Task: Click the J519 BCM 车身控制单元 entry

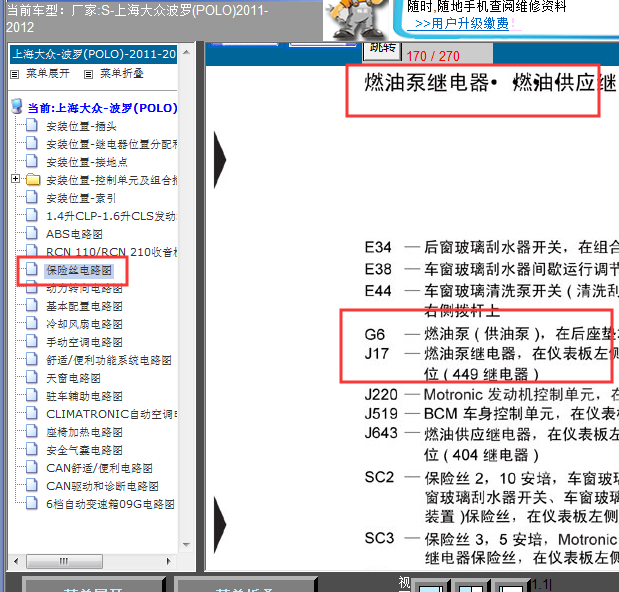Action: click(491, 414)
